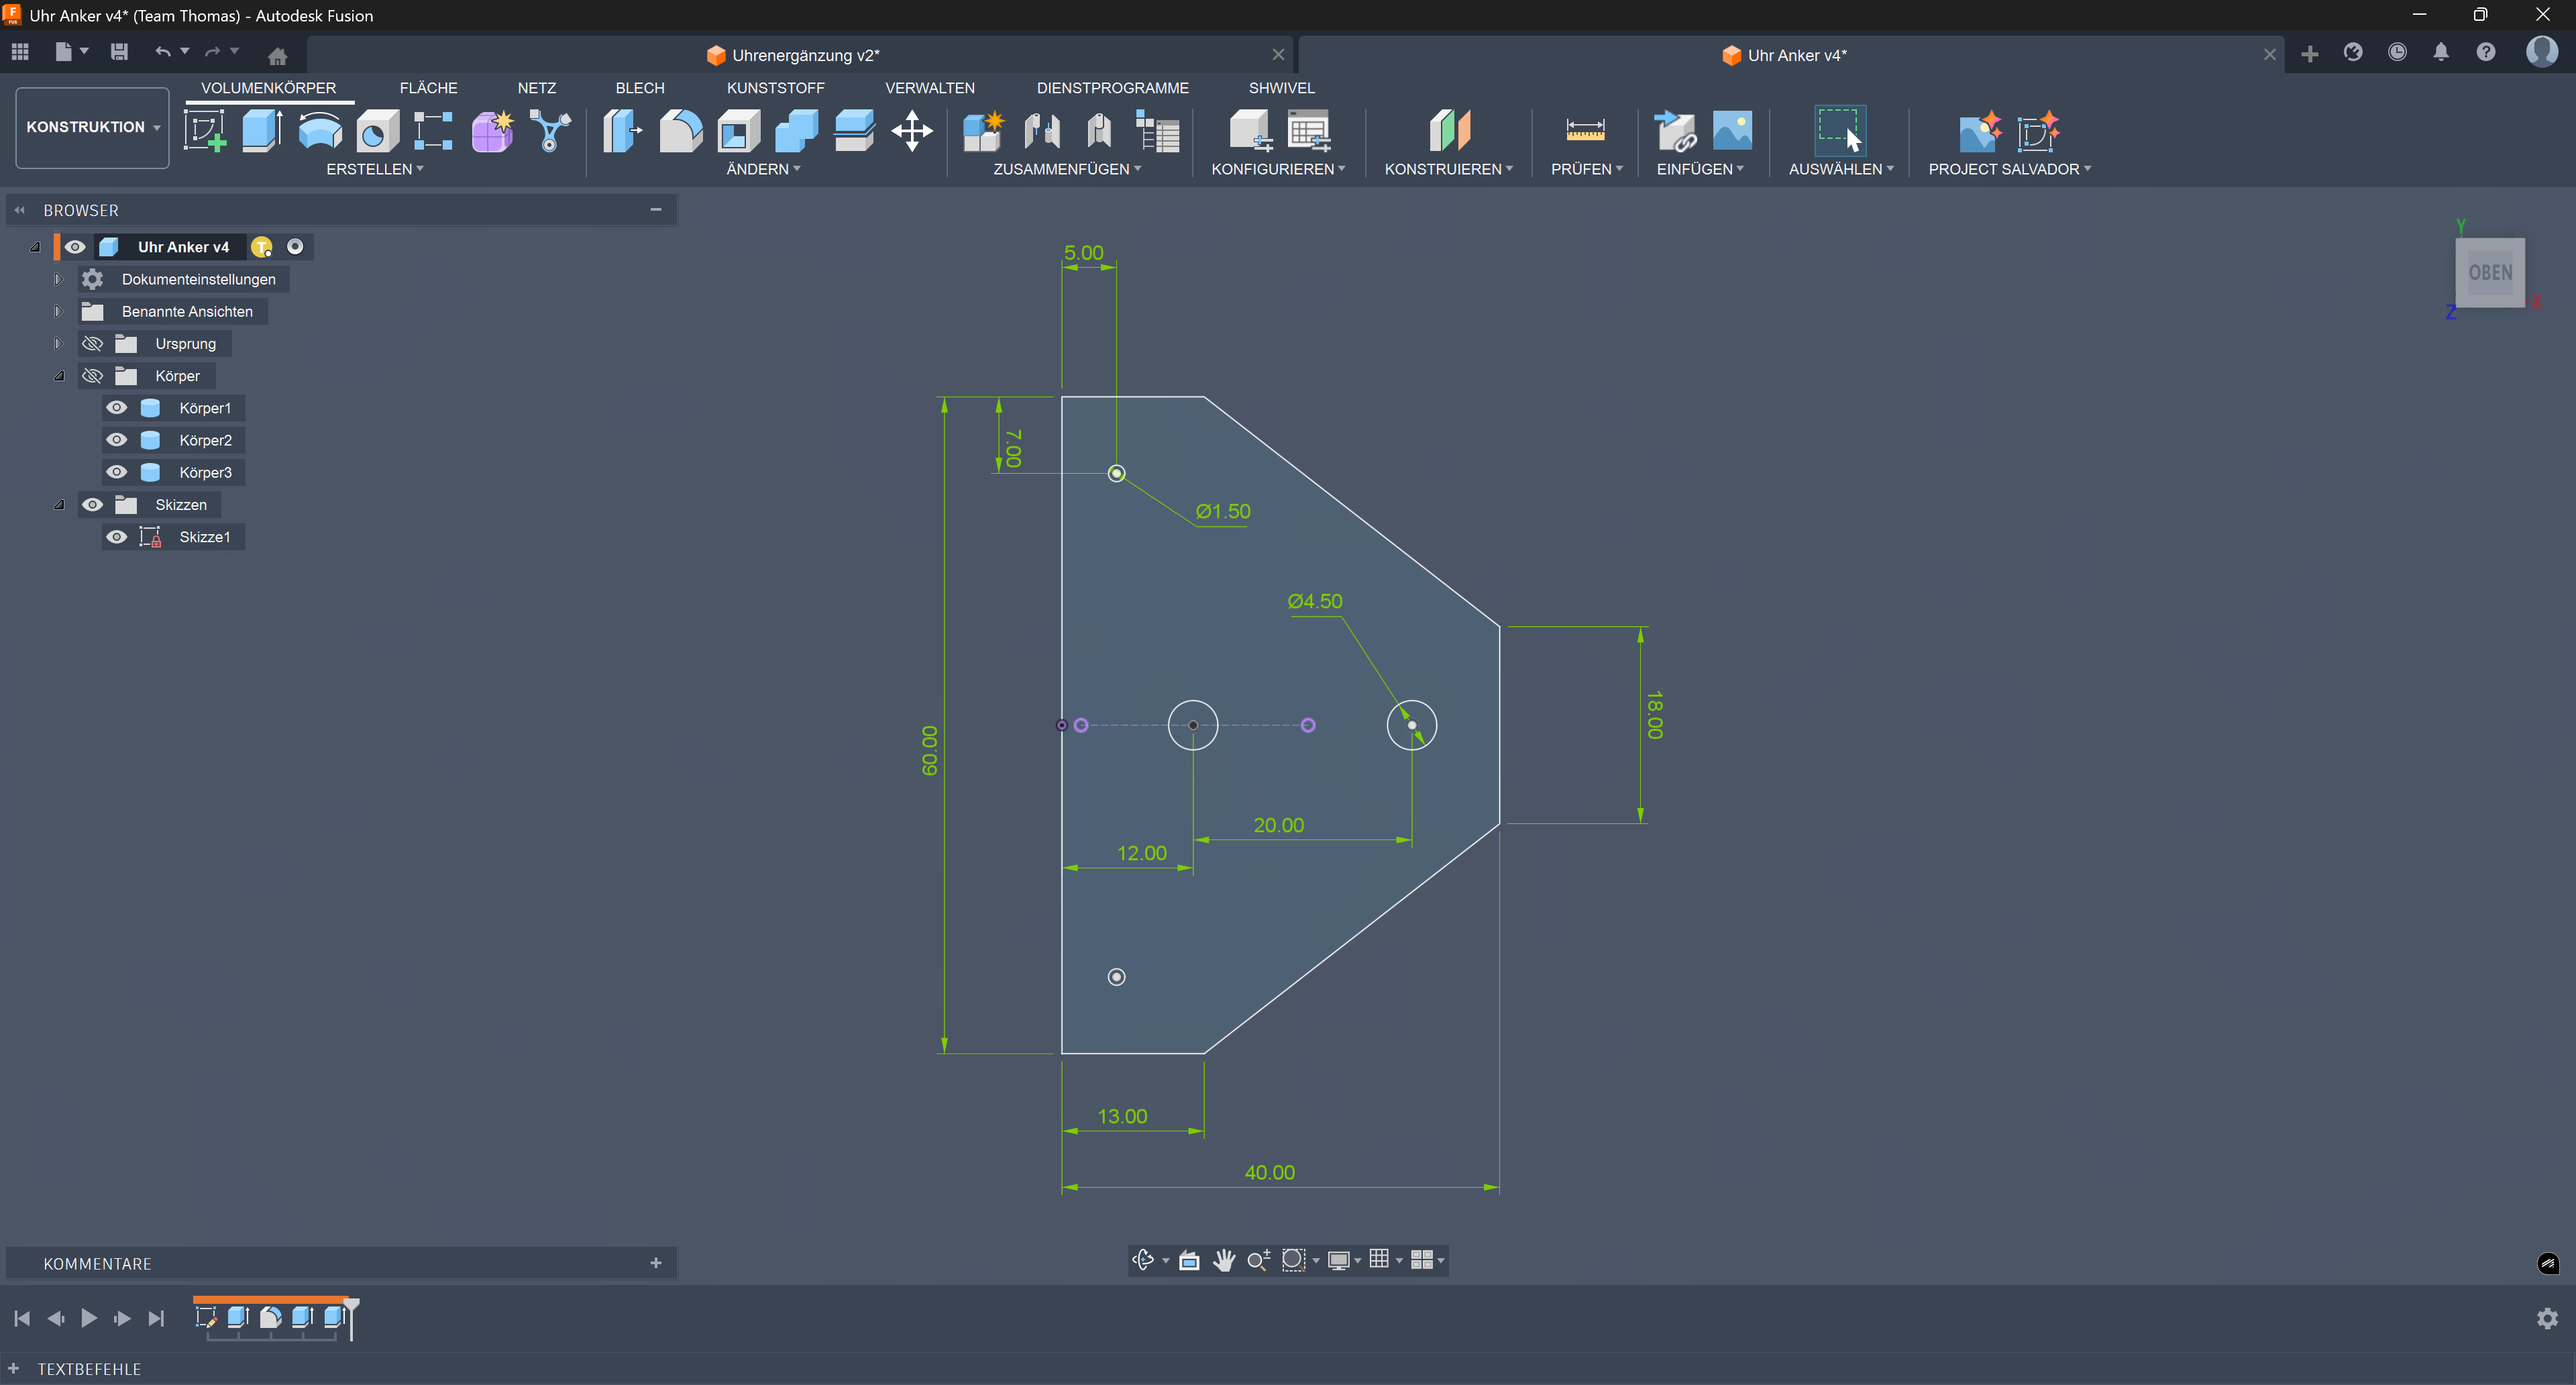Switch to the FLÄCHE tab

(428, 88)
